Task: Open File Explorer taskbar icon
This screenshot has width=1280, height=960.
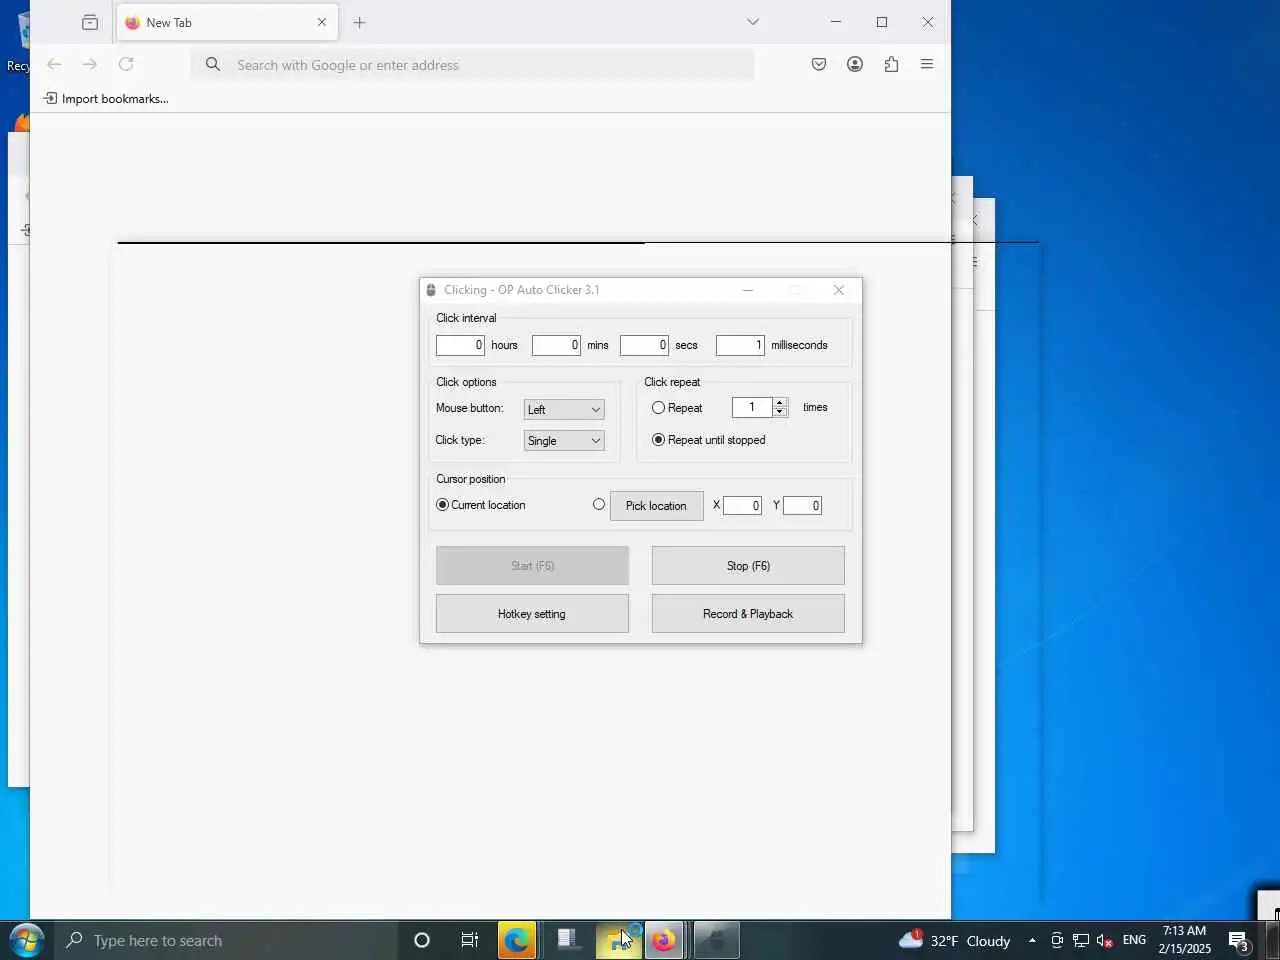Action: (x=619, y=940)
